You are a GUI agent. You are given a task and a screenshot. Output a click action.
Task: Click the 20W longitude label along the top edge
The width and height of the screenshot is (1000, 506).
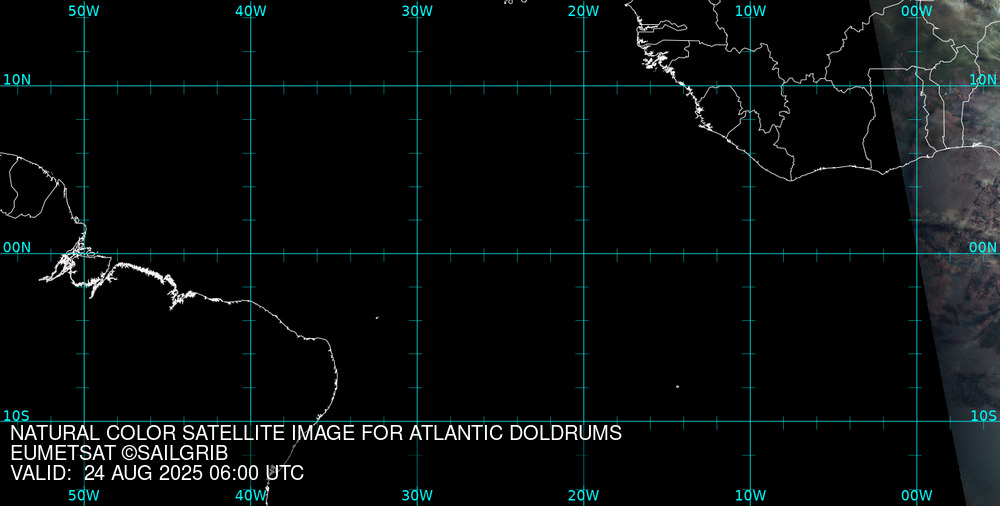point(584,11)
